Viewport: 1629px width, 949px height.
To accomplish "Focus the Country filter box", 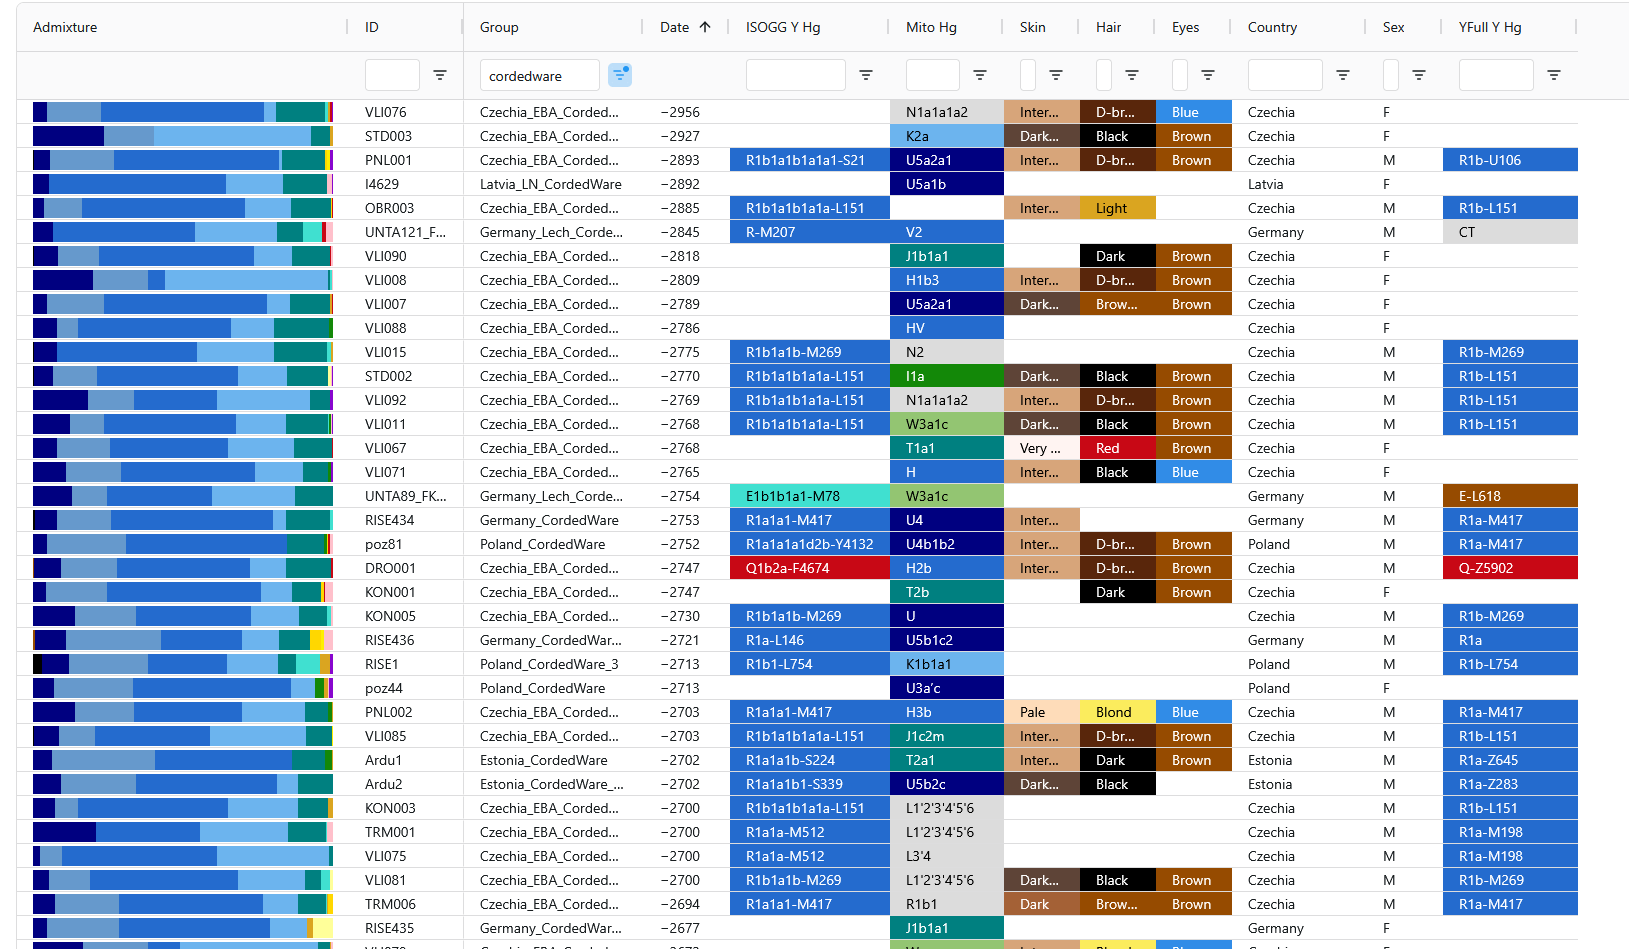I will click(x=1285, y=75).
